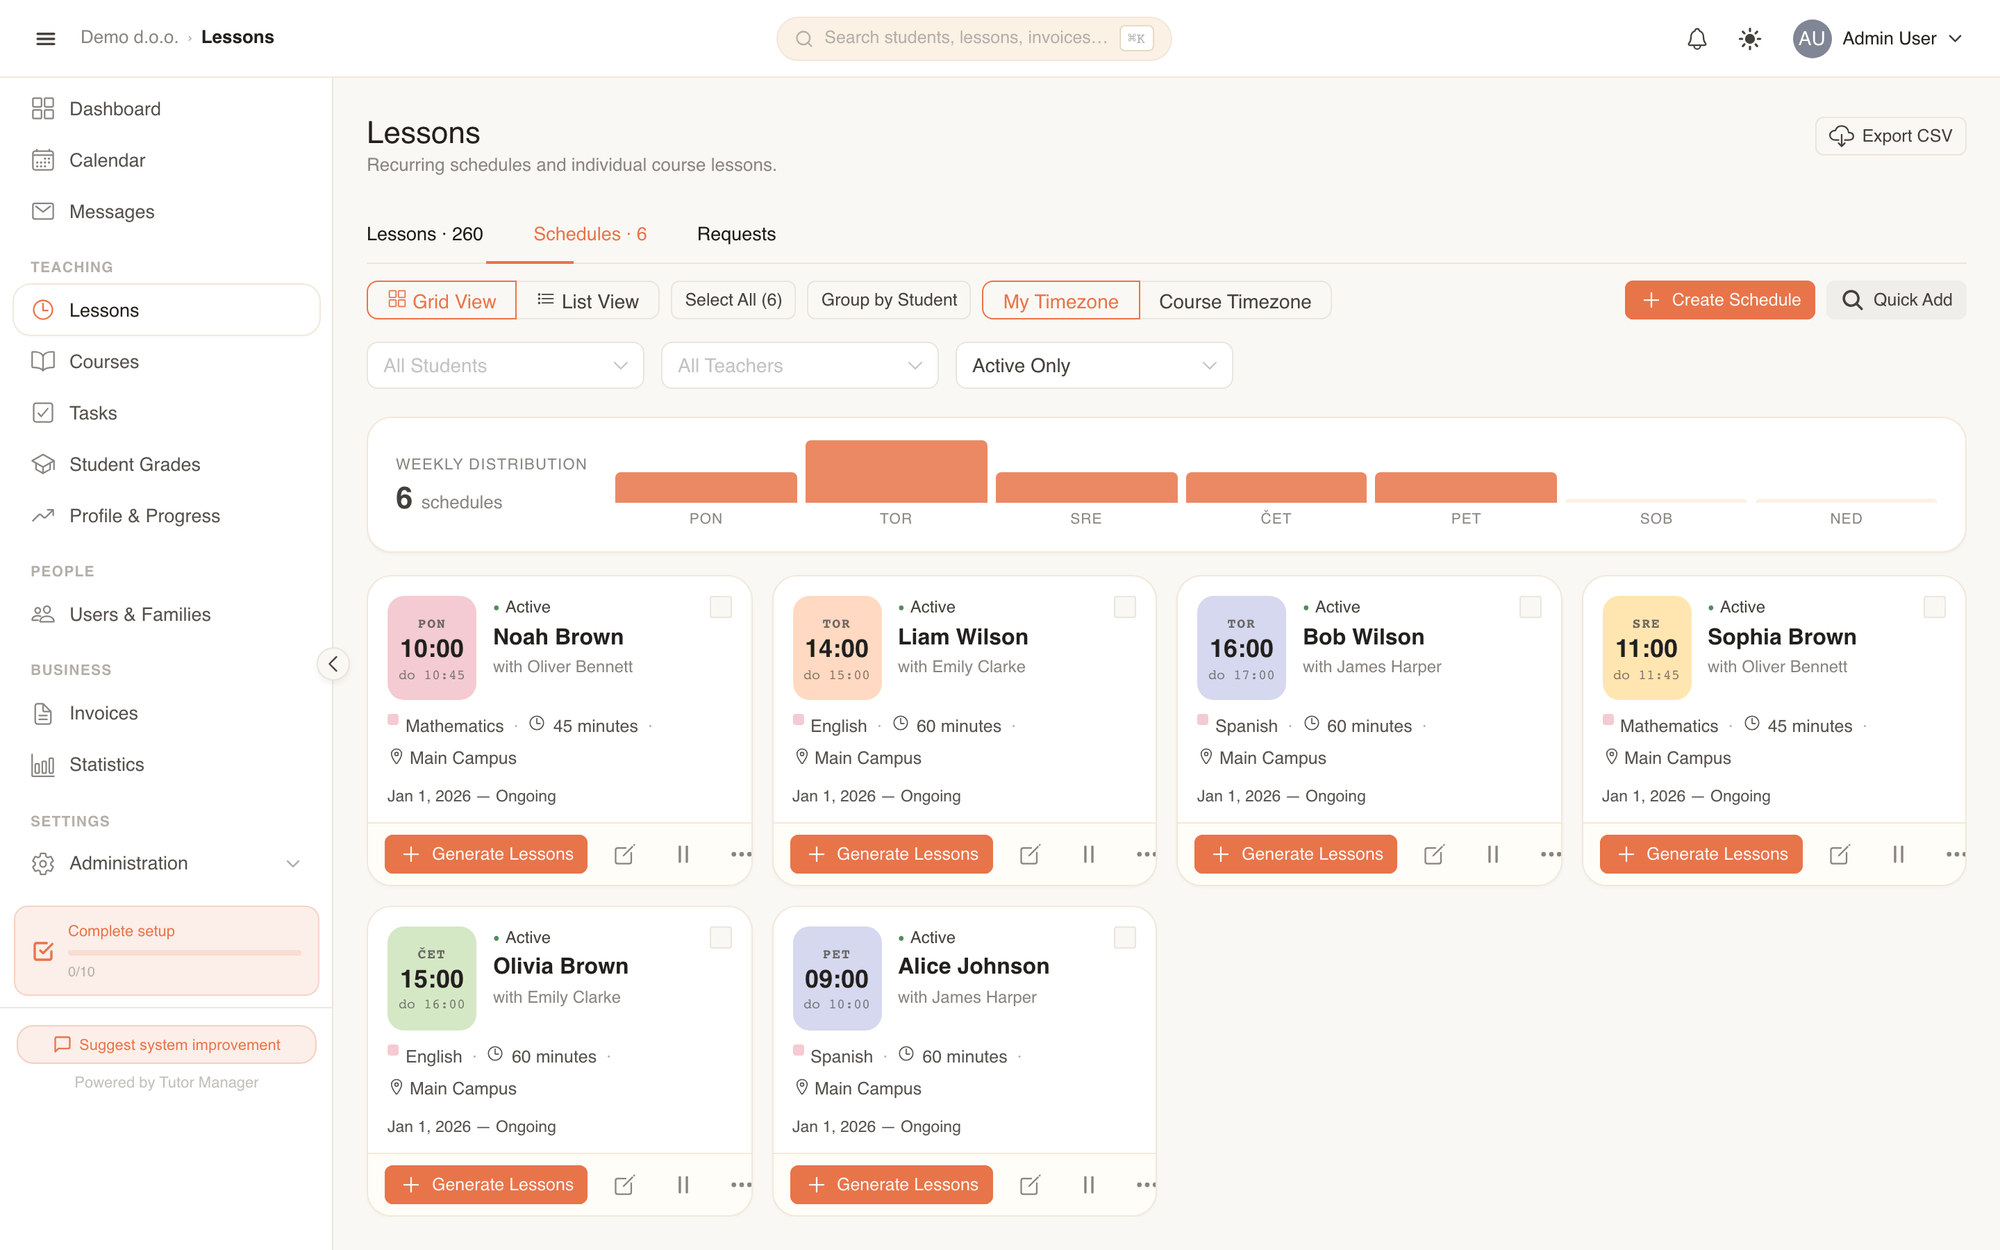Click TOR bar in weekly distribution
Viewport: 2000px width, 1250px height.
point(896,471)
